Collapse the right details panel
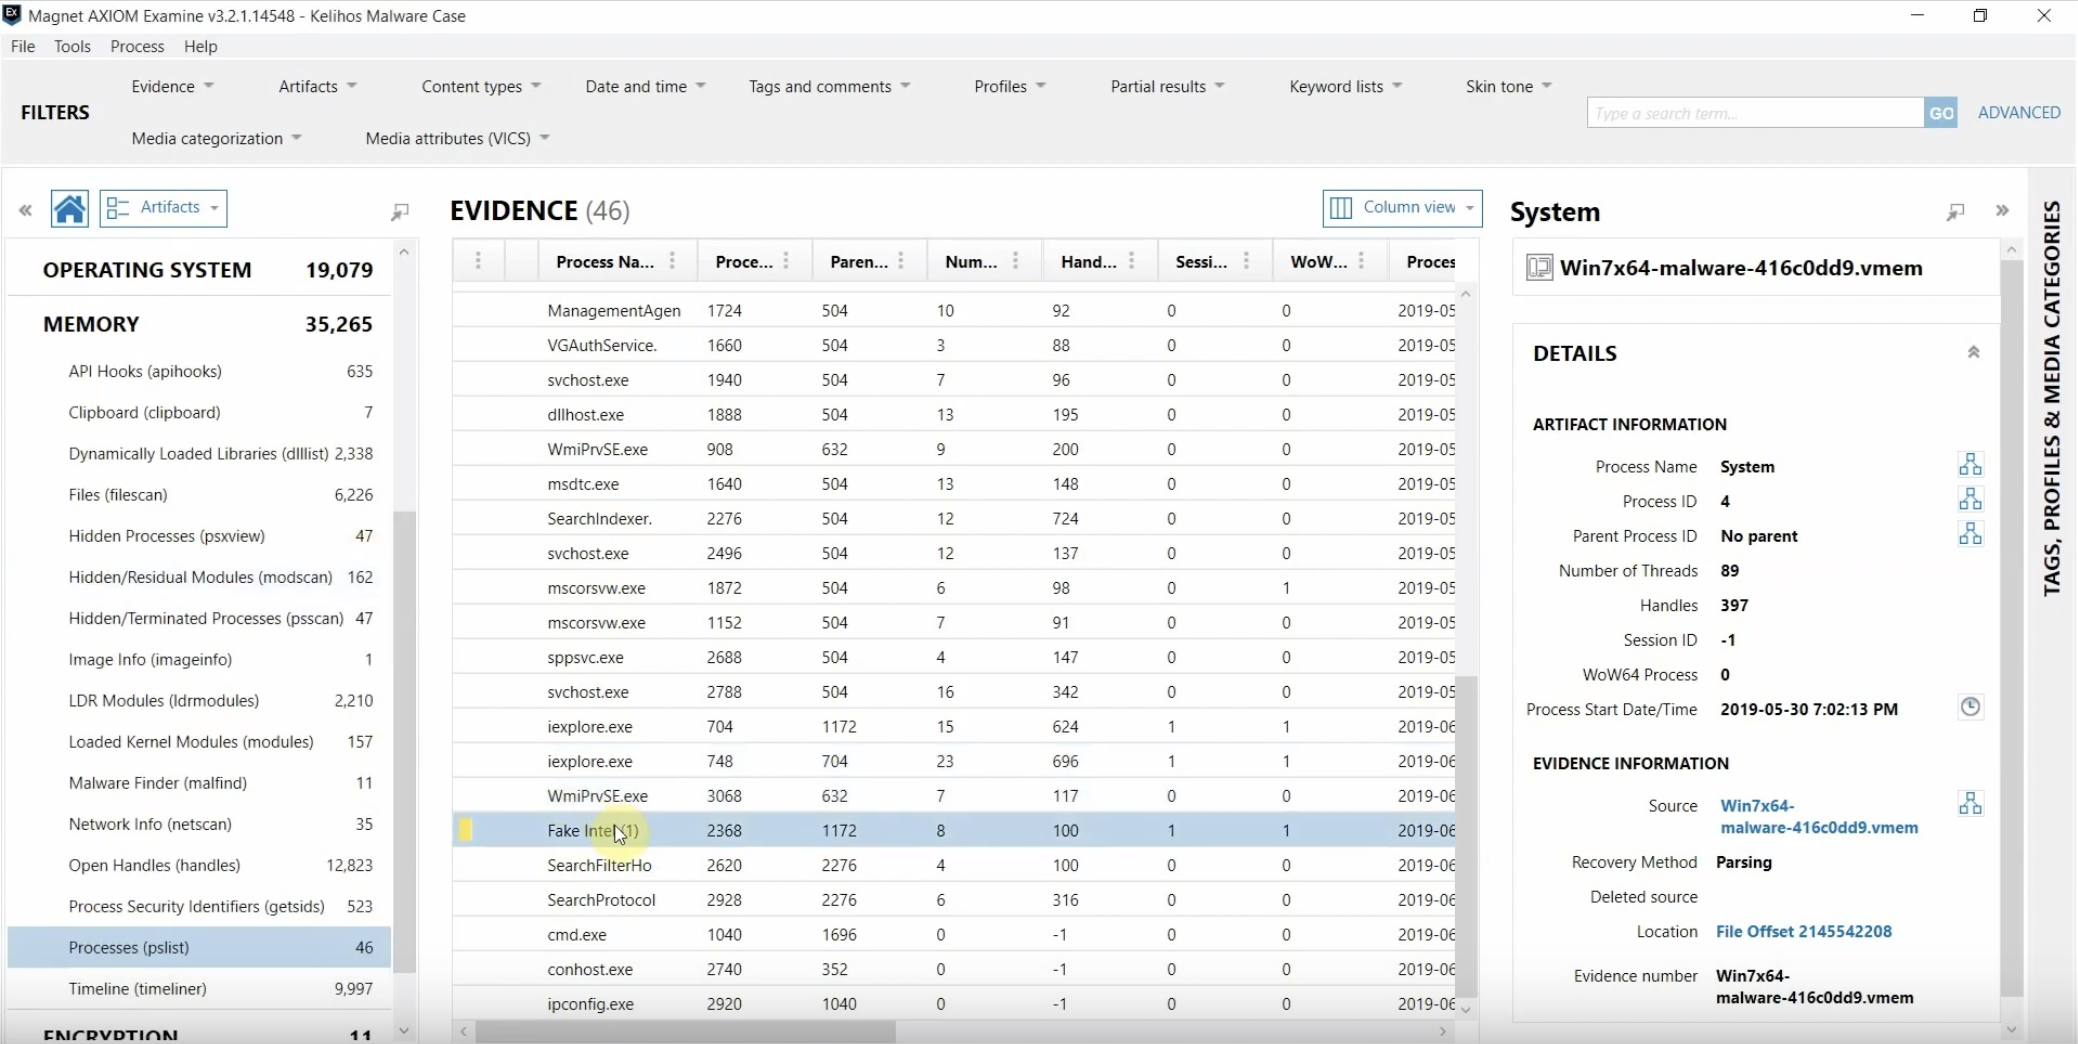2078x1044 pixels. [x=2002, y=210]
